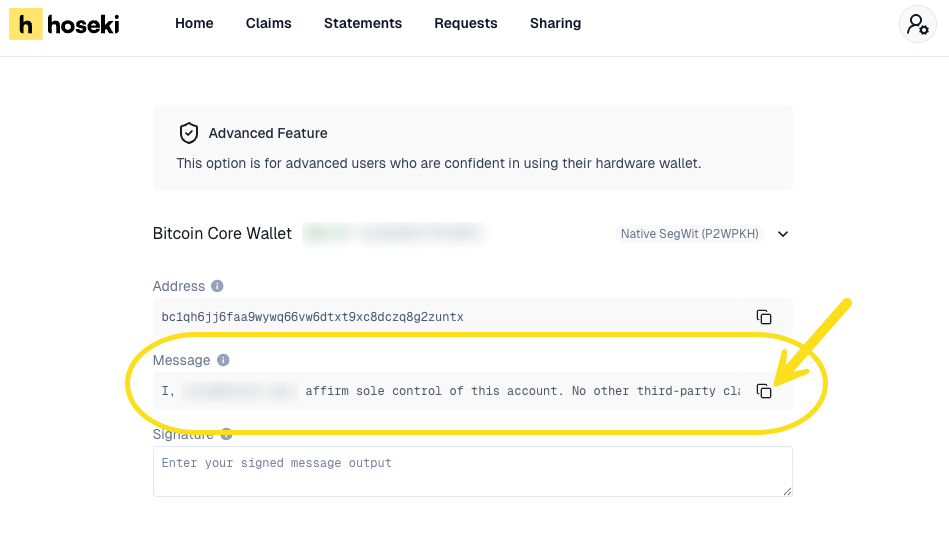Viewport: 949px width, 547px height.
Task: Click the Signature textarea resize handle
Action: coord(787,491)
